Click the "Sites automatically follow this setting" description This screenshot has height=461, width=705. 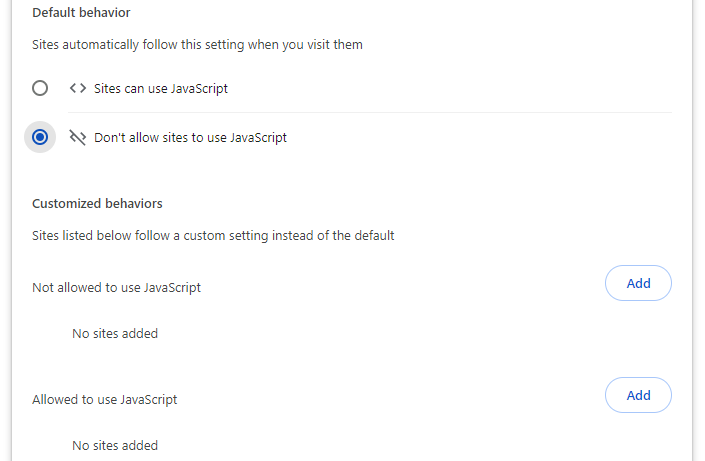(x=197, y=44)
